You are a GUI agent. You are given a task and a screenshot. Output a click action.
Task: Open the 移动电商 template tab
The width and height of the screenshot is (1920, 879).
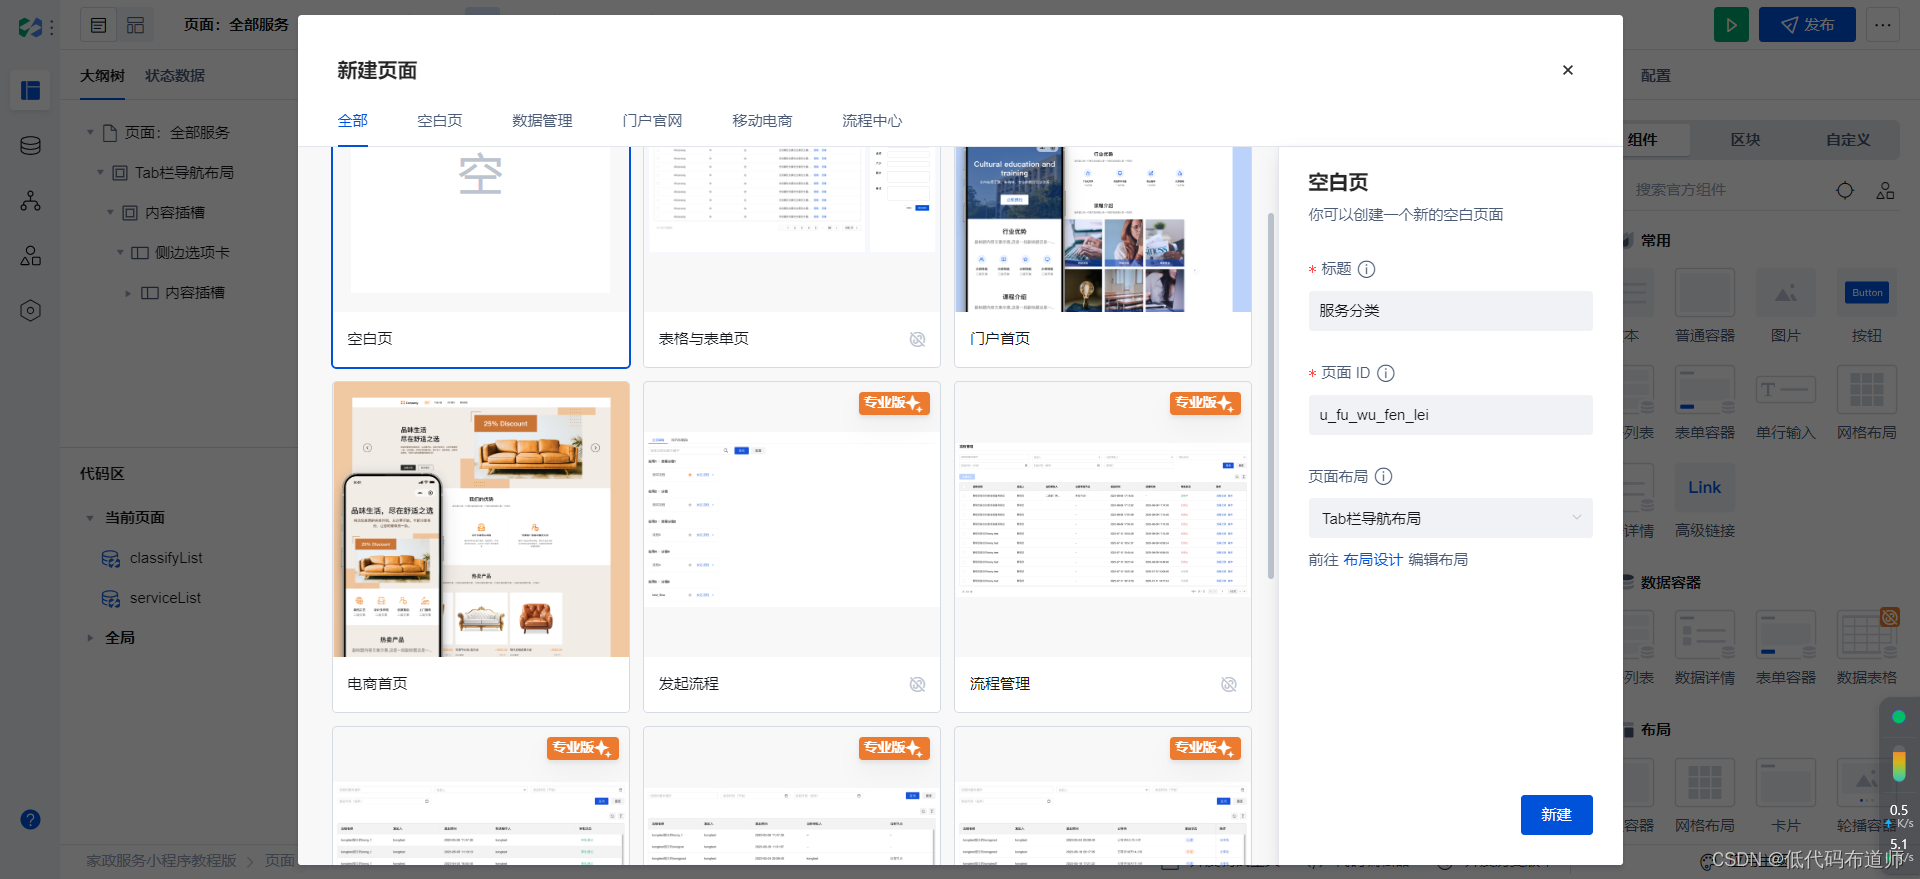[762, 121]
